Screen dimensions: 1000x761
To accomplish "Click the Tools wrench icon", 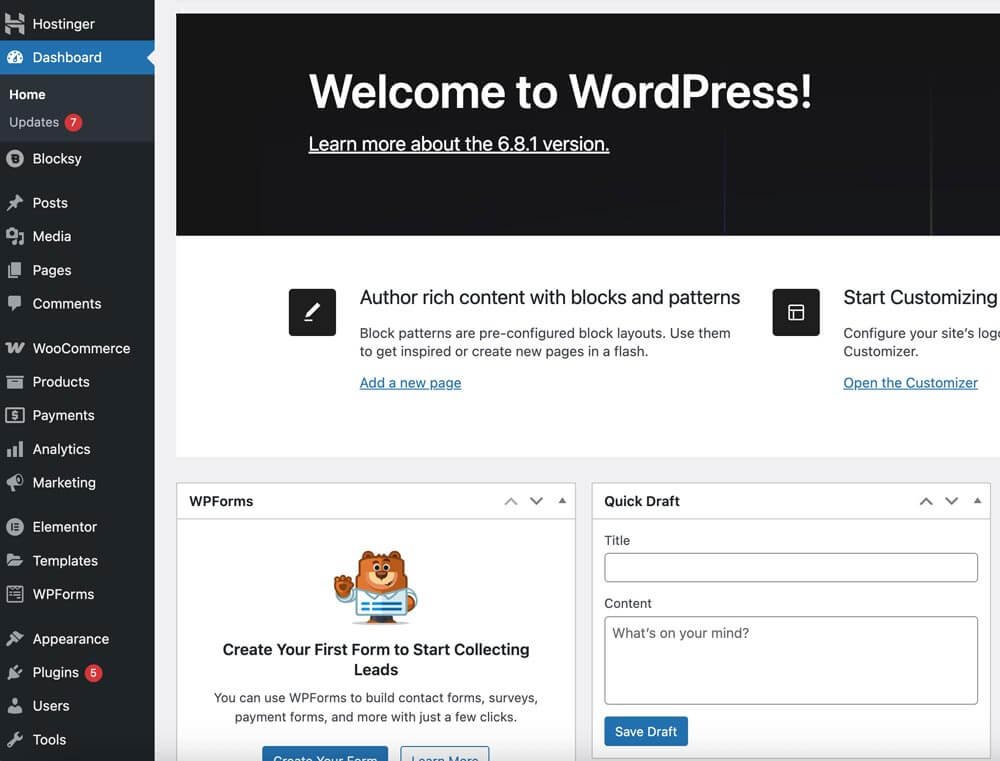I will (x=15, y=739).
